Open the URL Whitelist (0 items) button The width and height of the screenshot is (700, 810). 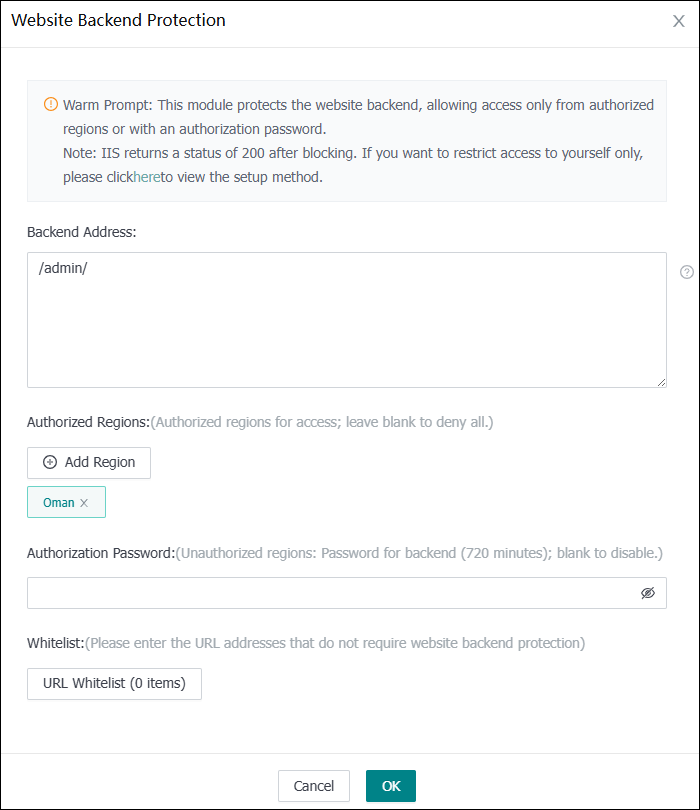point(114,684)
